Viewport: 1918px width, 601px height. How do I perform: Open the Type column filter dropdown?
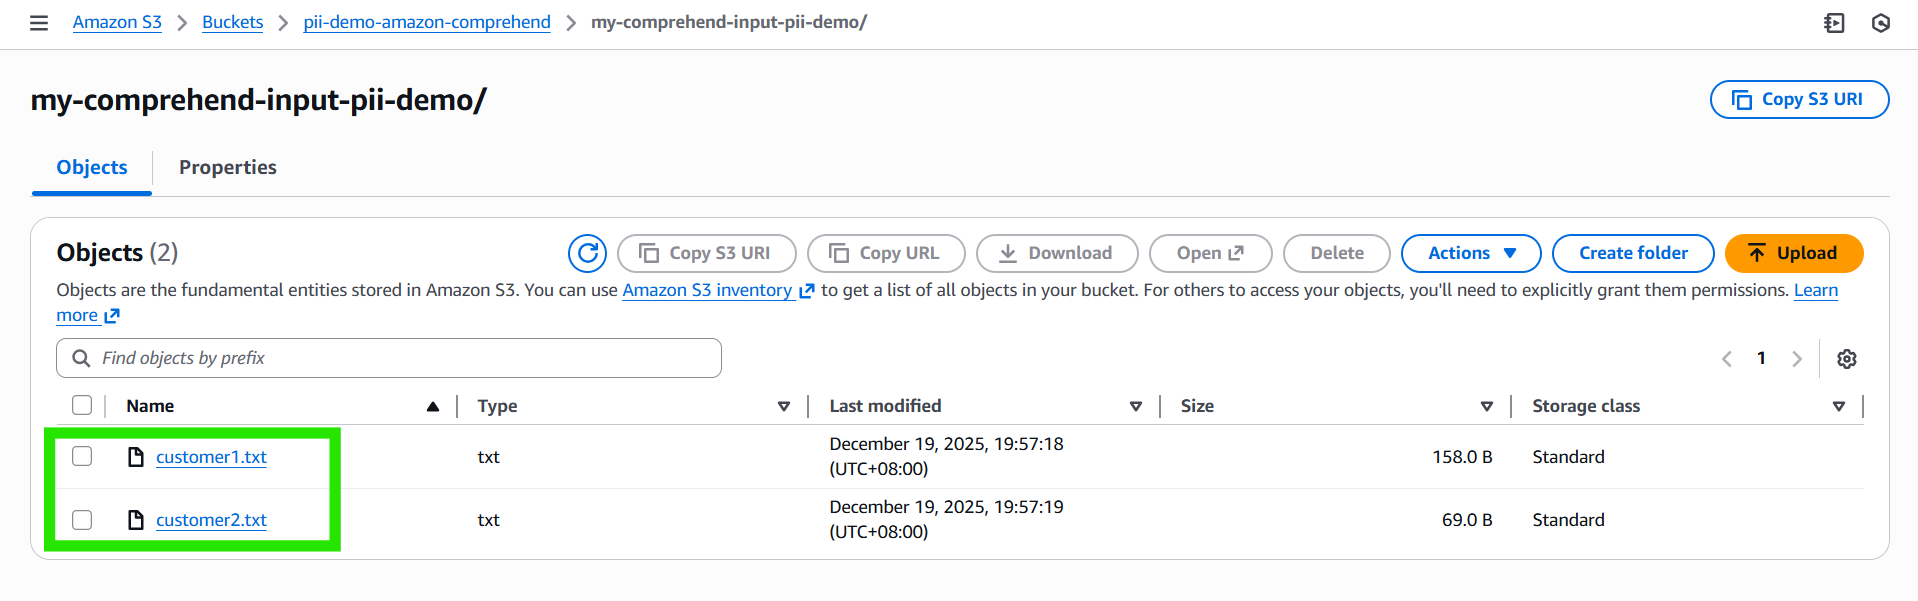point(784,406)
